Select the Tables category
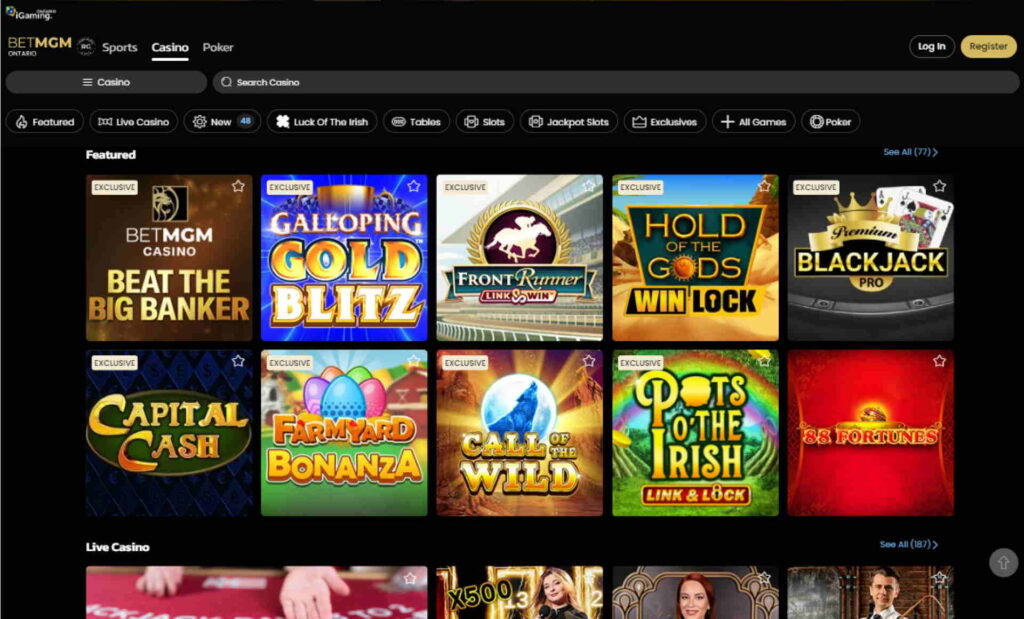This screenshot has width=1024, height=619. pyautogui.click(x=416, y=121)
